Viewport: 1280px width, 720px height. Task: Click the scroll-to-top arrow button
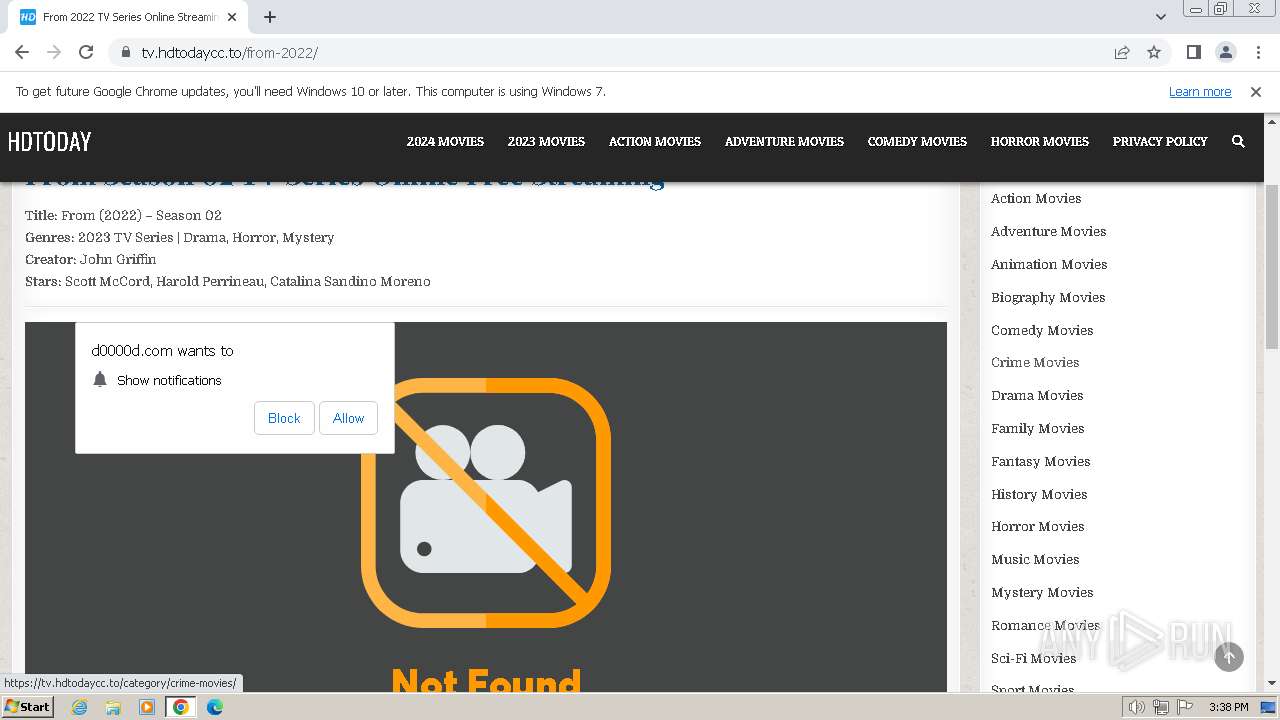[1229, 657]
